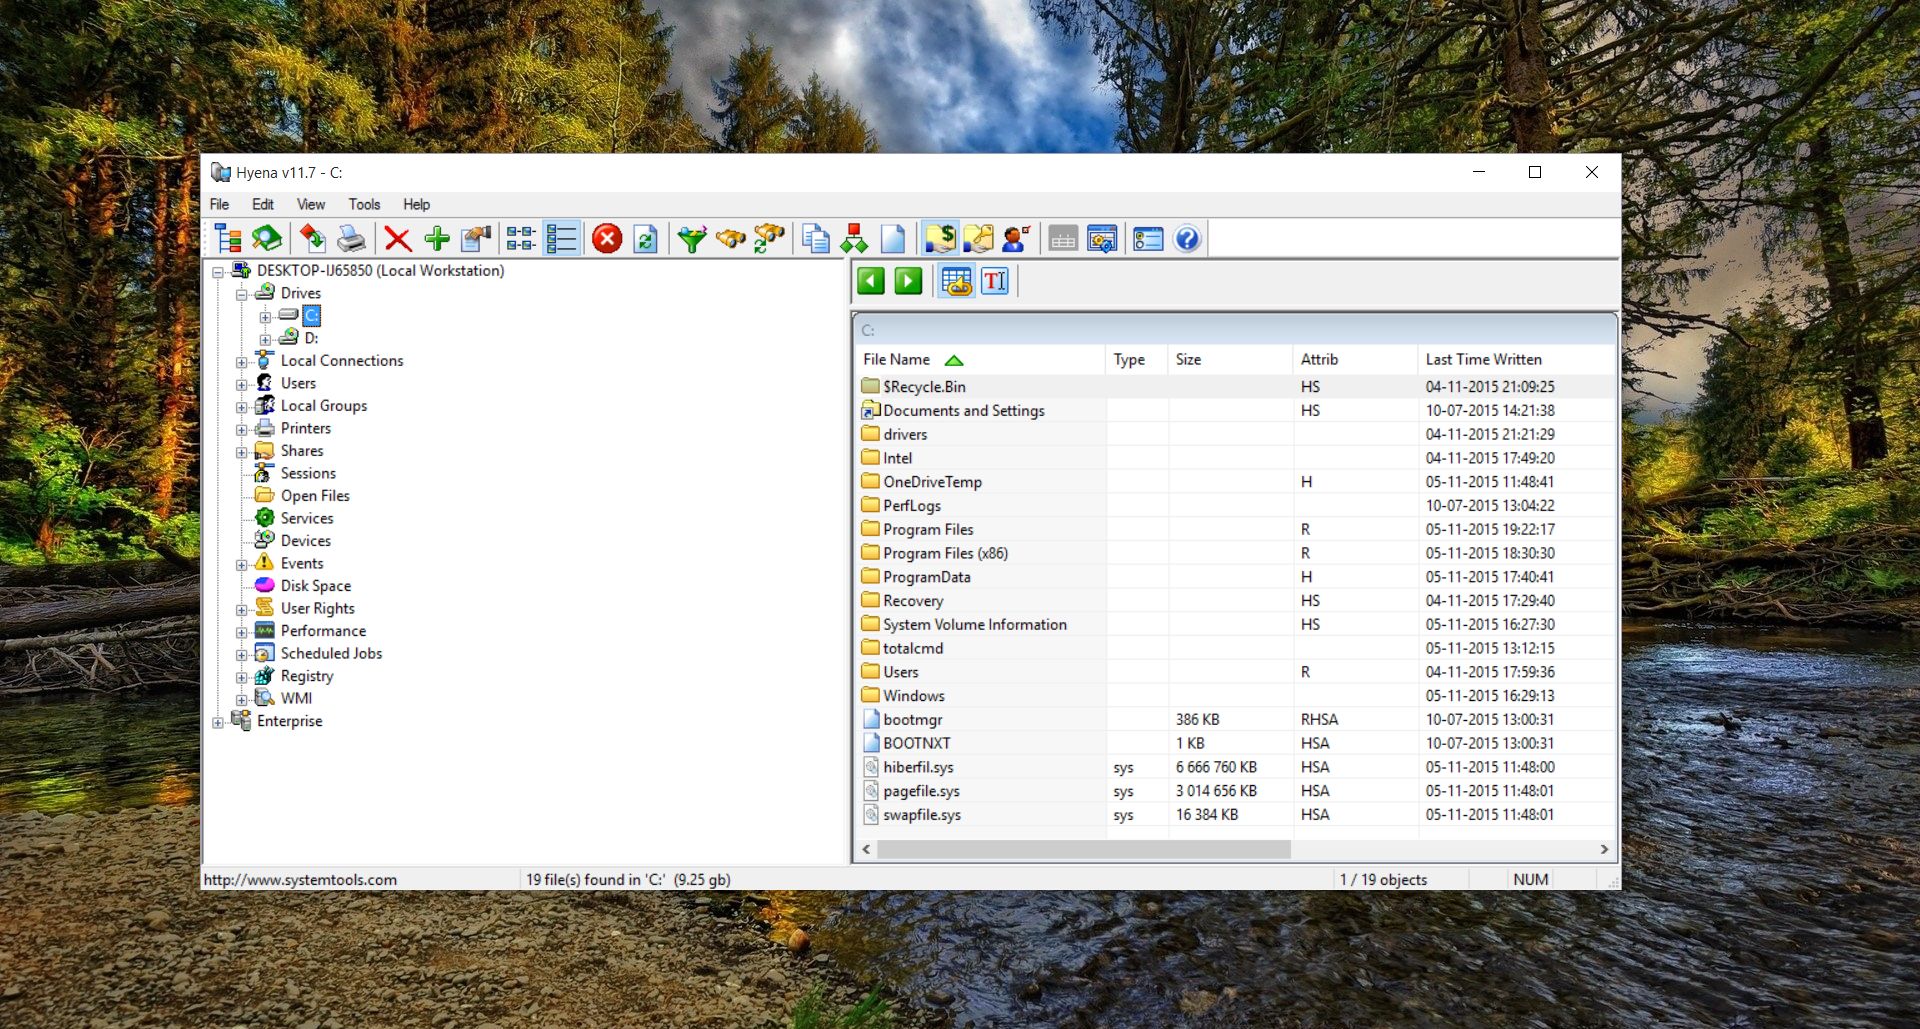
Task: Click the horizontal scrollbar right arrow
Action: pyautogui.click(x=1604, y=849)
